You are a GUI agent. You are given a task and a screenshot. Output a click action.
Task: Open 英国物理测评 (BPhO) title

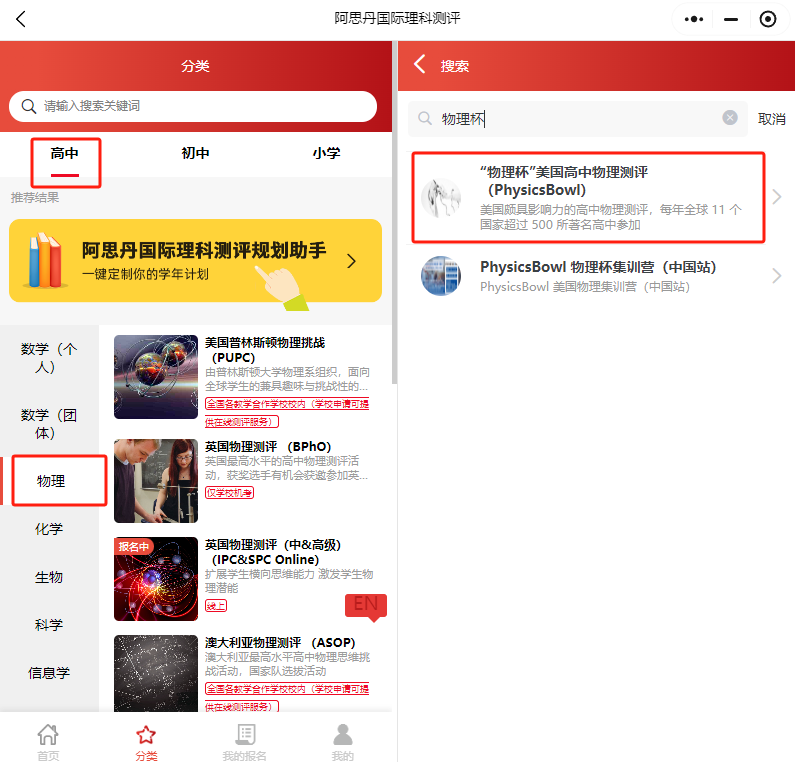268,447
